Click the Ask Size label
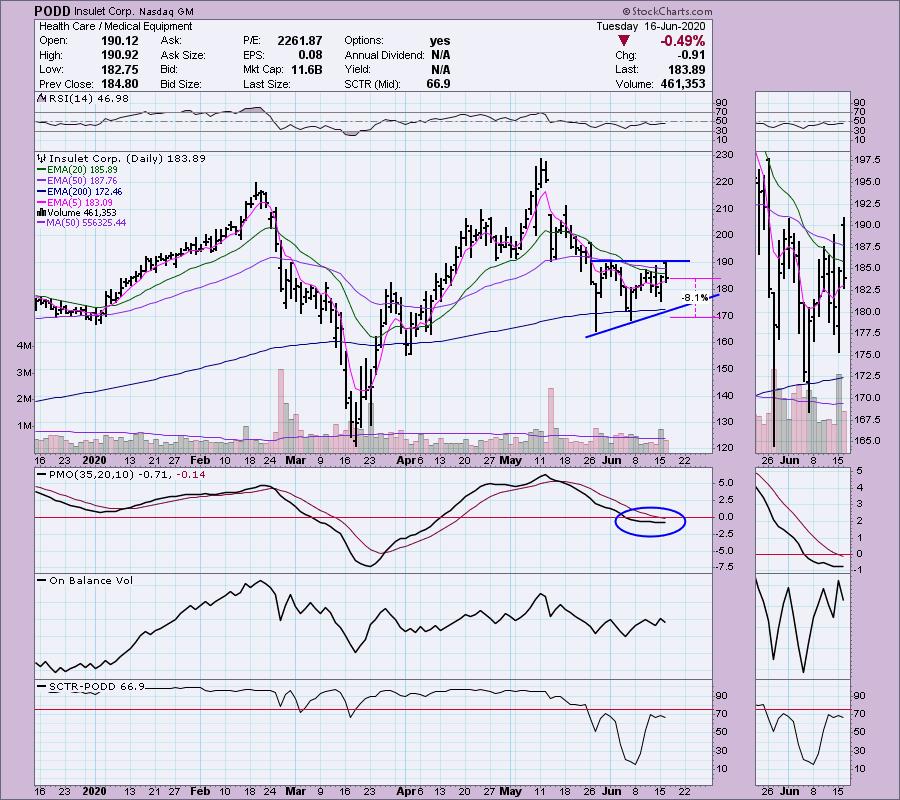The width and height of the screenshot is (900, 800). click(183, 55)
